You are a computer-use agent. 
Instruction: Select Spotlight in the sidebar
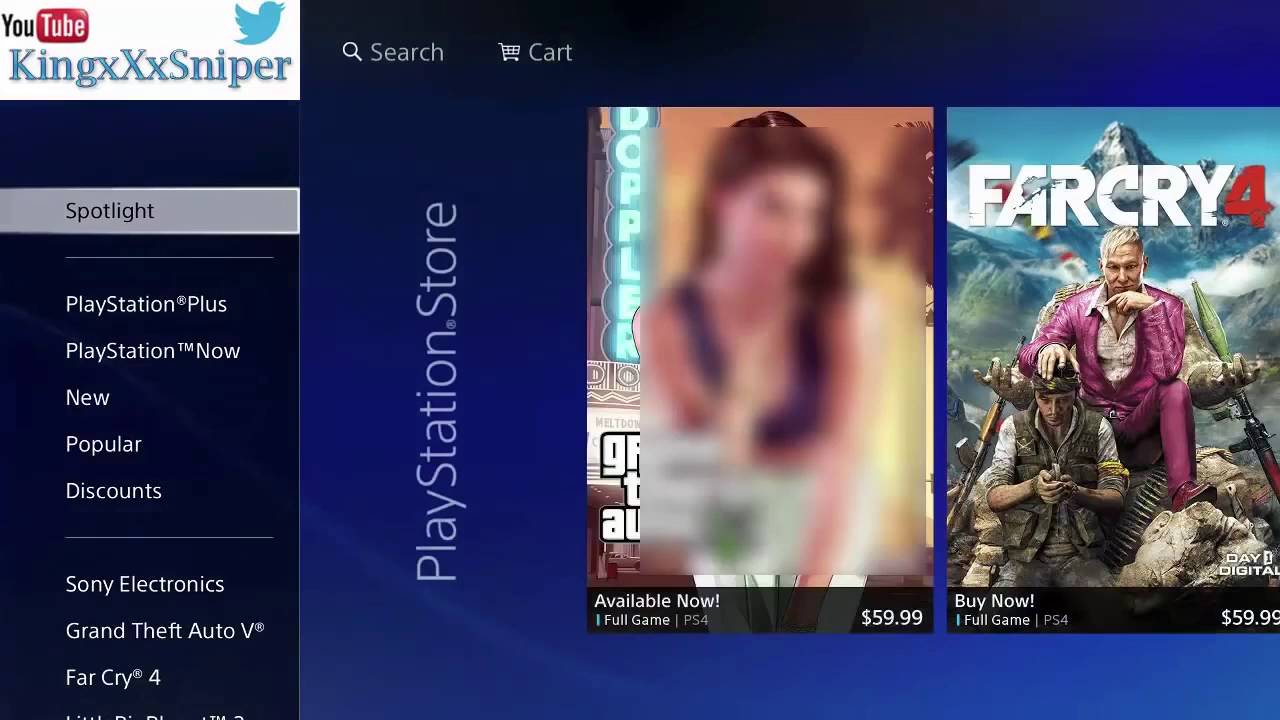coord(149,211)
